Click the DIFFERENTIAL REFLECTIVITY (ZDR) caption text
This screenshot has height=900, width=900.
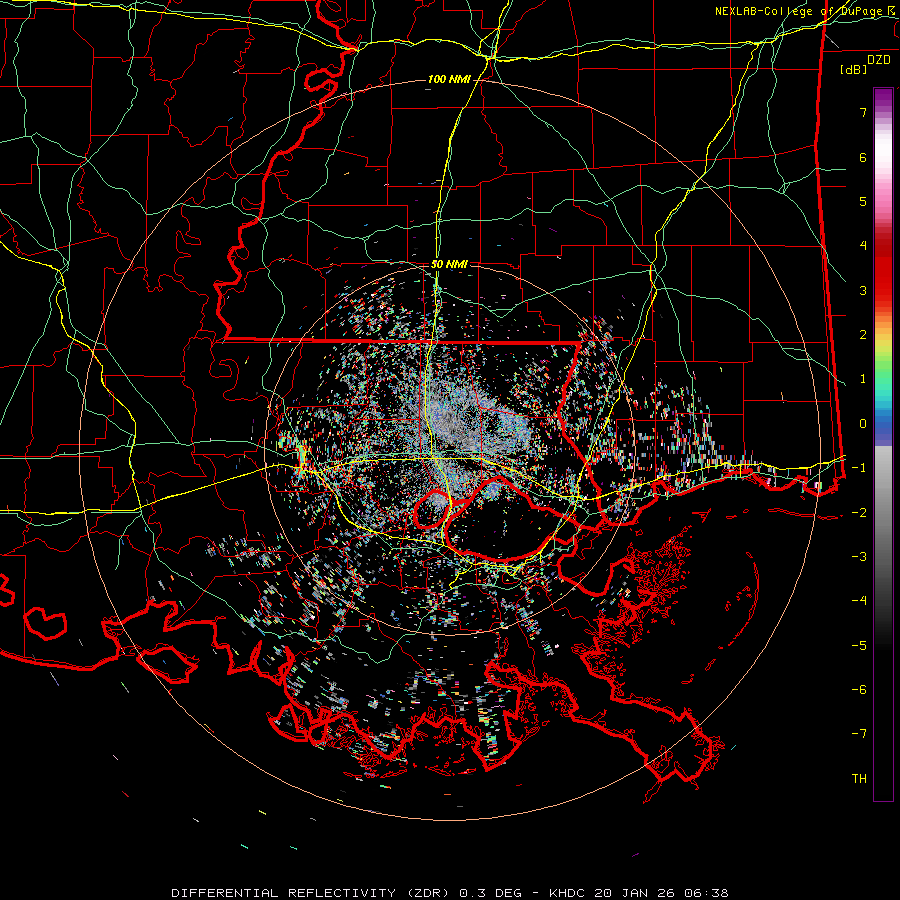click(x=313, y=893)
